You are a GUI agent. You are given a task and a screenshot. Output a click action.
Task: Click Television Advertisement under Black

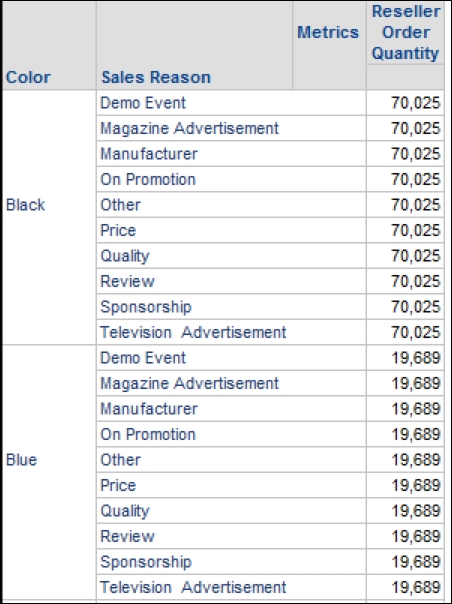point(193,332)
